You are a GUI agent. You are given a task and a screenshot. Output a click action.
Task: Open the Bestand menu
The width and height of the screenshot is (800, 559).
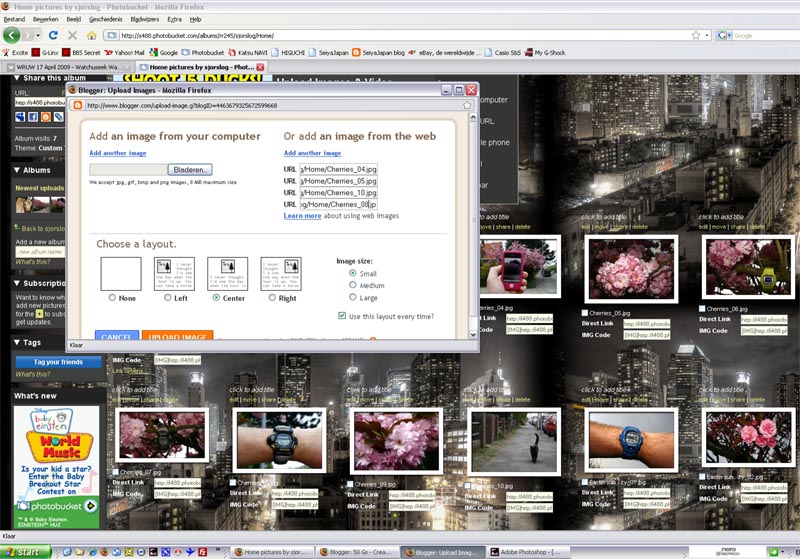click(x=14, y=19)
